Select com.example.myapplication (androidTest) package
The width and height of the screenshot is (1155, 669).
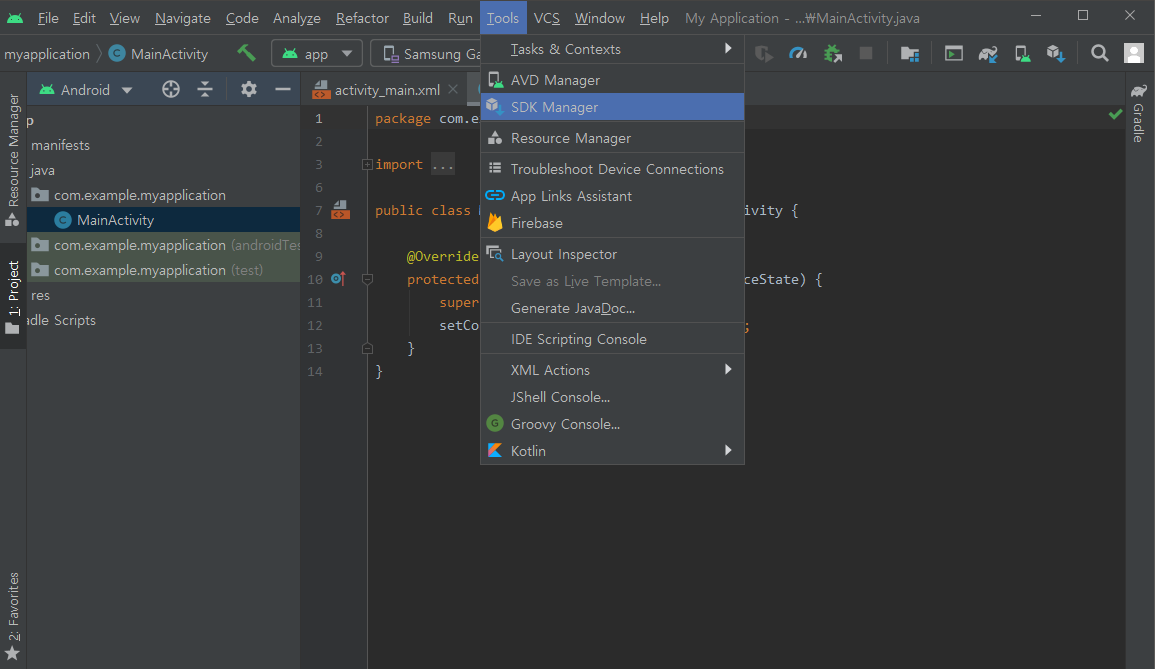point(164,245)
